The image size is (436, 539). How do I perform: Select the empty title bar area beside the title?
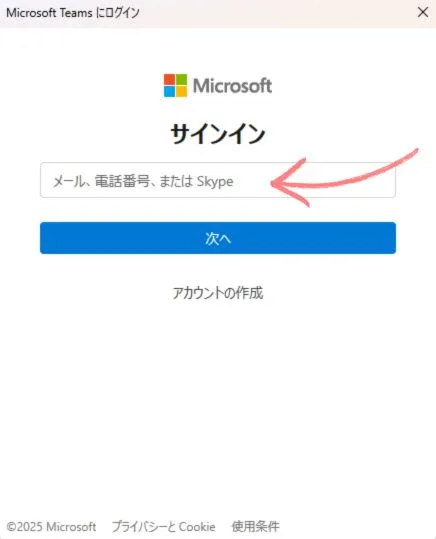click(275, 13)
